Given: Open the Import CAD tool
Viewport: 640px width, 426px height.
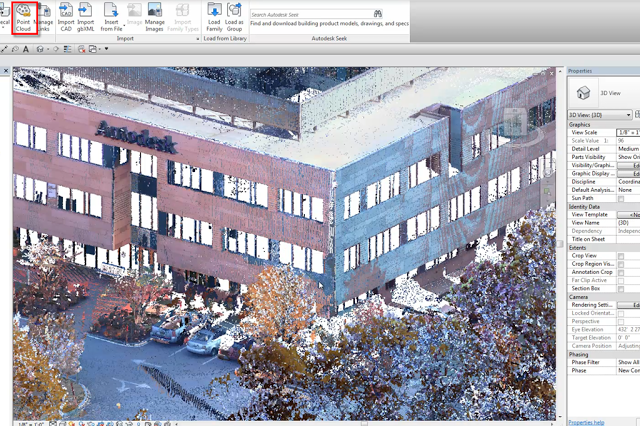Looking at the screenshot, I should pyautogui.click(x=66, y=18).
